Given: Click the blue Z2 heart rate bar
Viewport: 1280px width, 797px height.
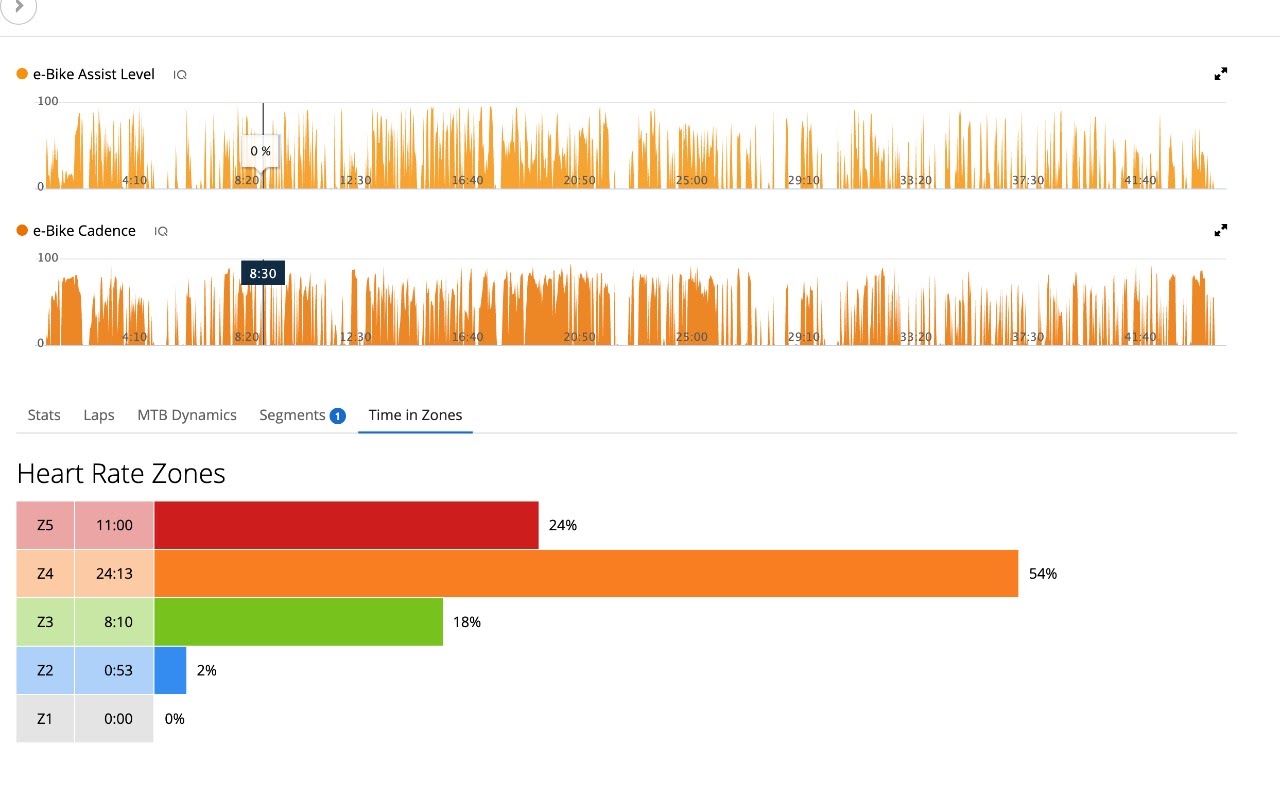Looking at the screenshot, I should tap(170, 670).
